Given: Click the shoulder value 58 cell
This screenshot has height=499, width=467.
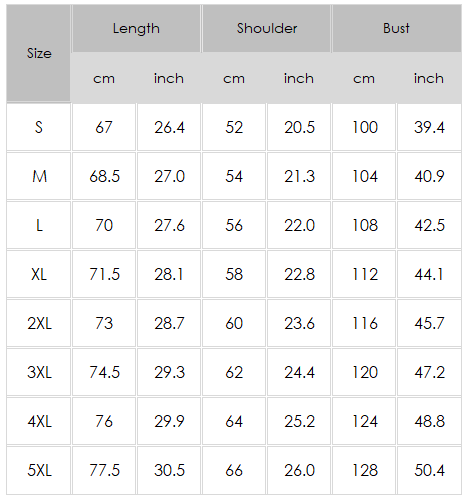Looking at the screenshot, I should (x=234, y=274).
